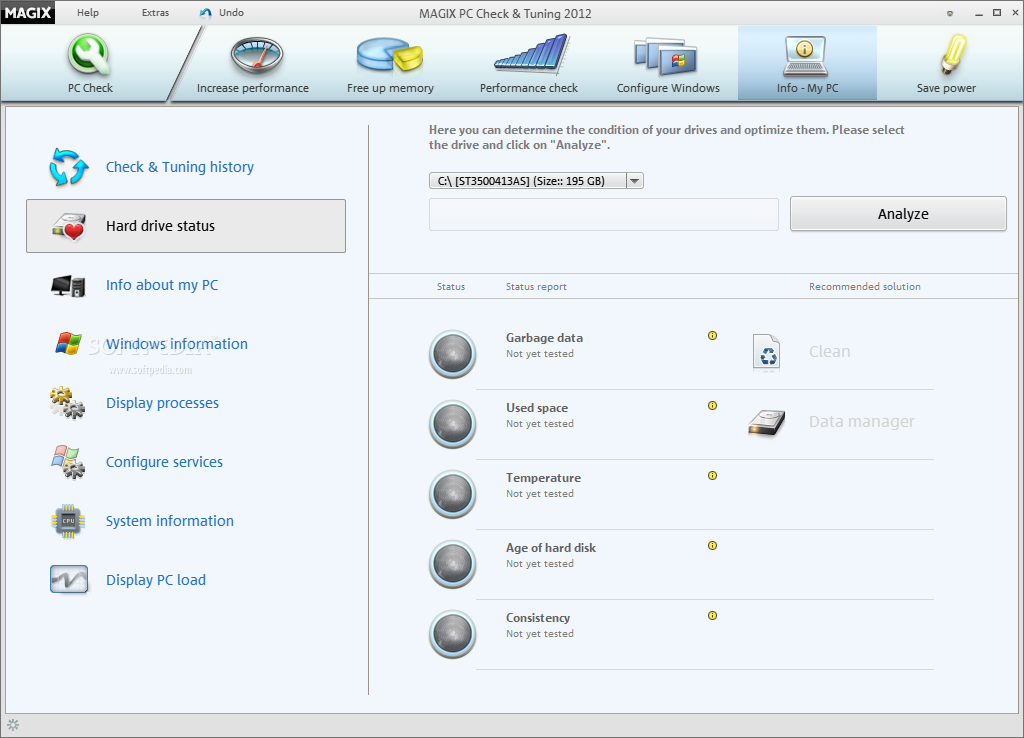1024x738 pixels.
Task: Click the Status column header
Action: pyautogui.click(x=451, y=287)
